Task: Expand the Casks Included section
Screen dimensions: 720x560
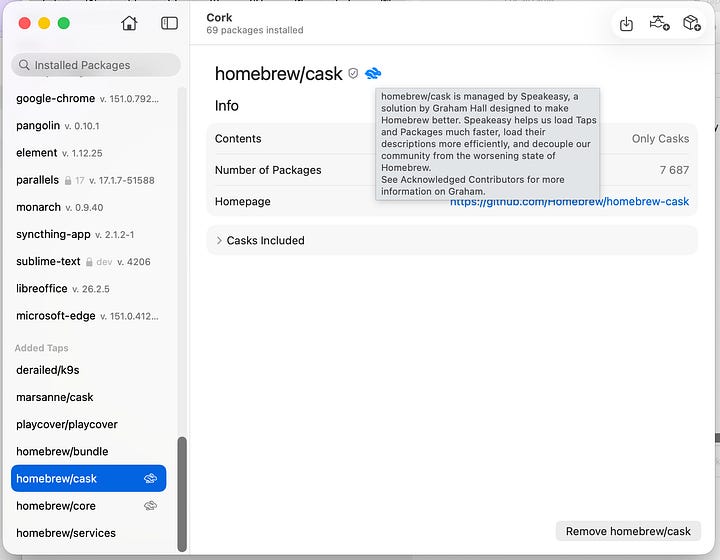Action: pos(219,241)
